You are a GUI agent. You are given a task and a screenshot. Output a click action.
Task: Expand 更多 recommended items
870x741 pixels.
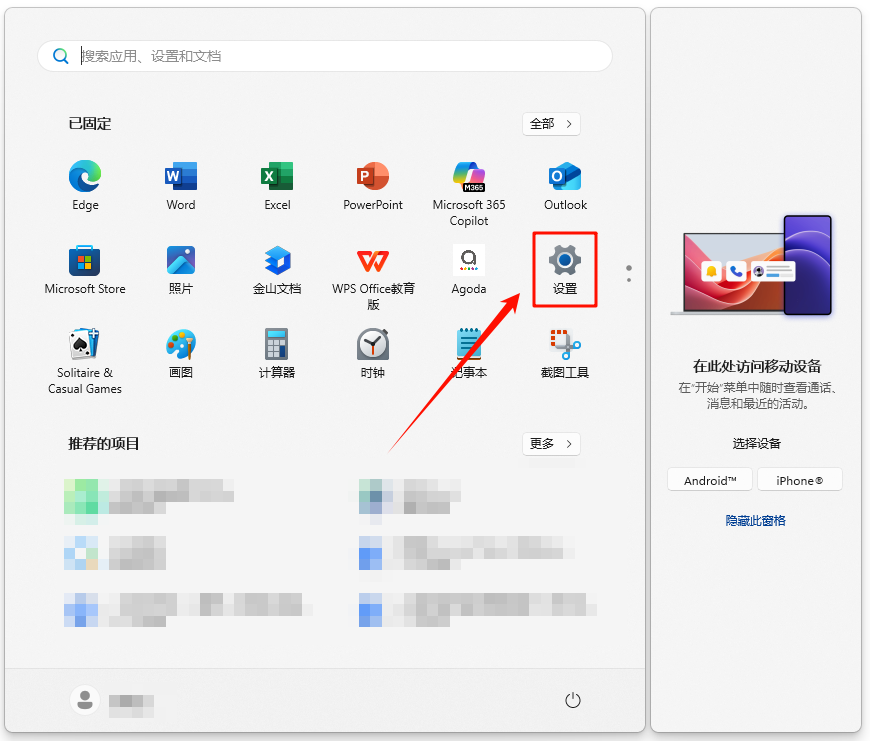point(551,444)
